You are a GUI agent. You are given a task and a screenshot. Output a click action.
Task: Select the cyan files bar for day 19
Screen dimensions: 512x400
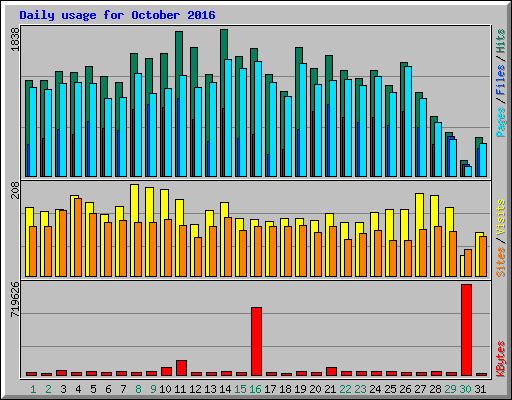click(303, 120)
